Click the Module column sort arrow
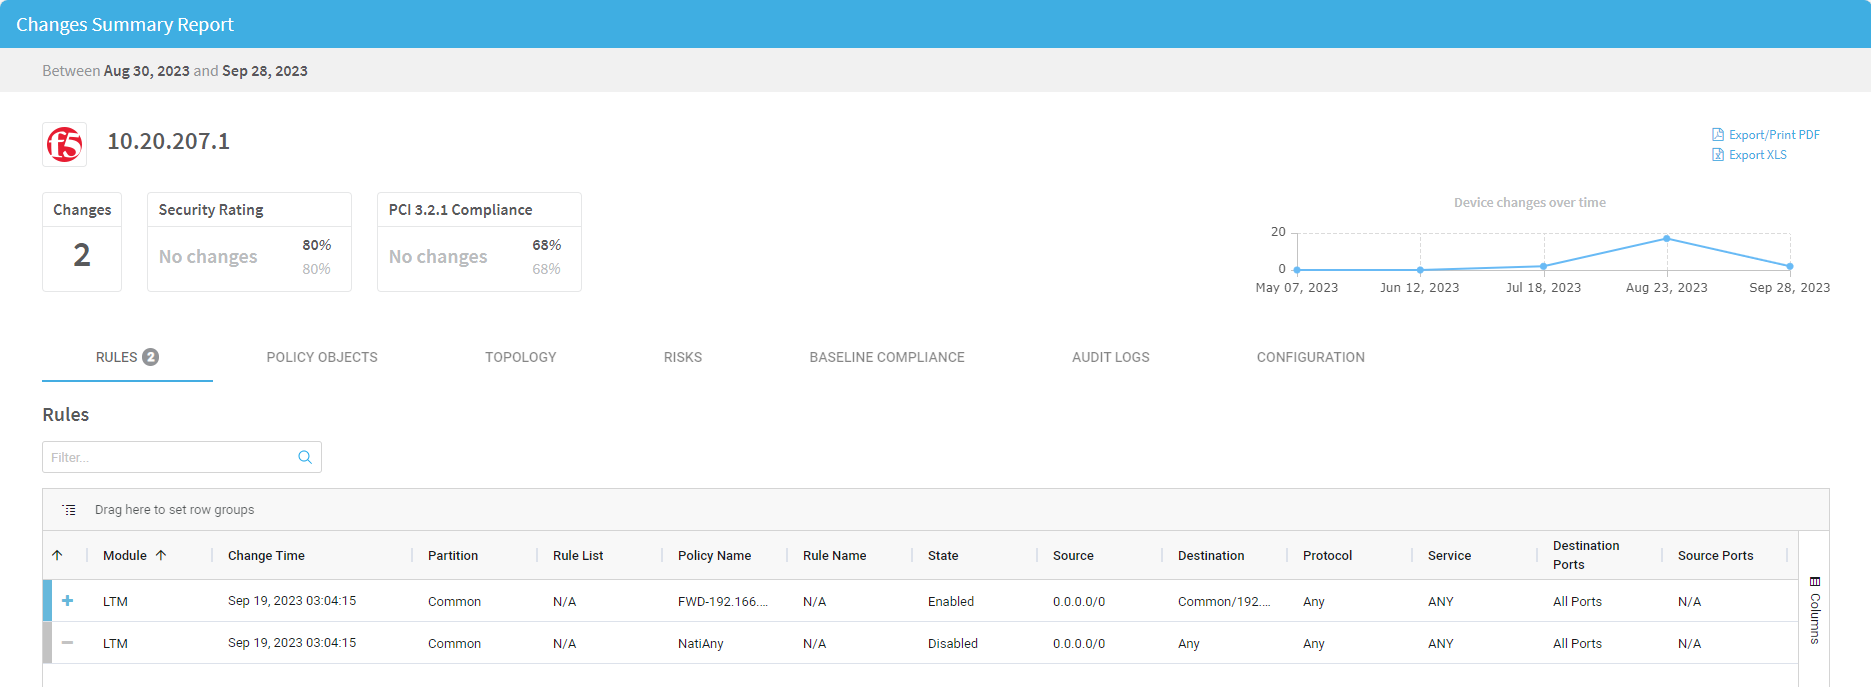 [x=161, y=555]
